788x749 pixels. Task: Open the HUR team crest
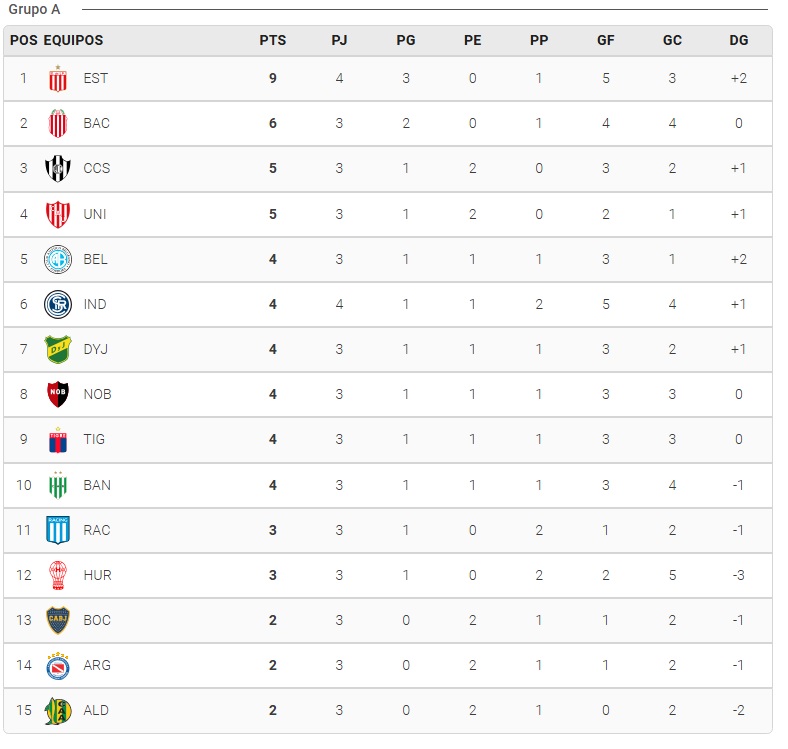[58, 576]
